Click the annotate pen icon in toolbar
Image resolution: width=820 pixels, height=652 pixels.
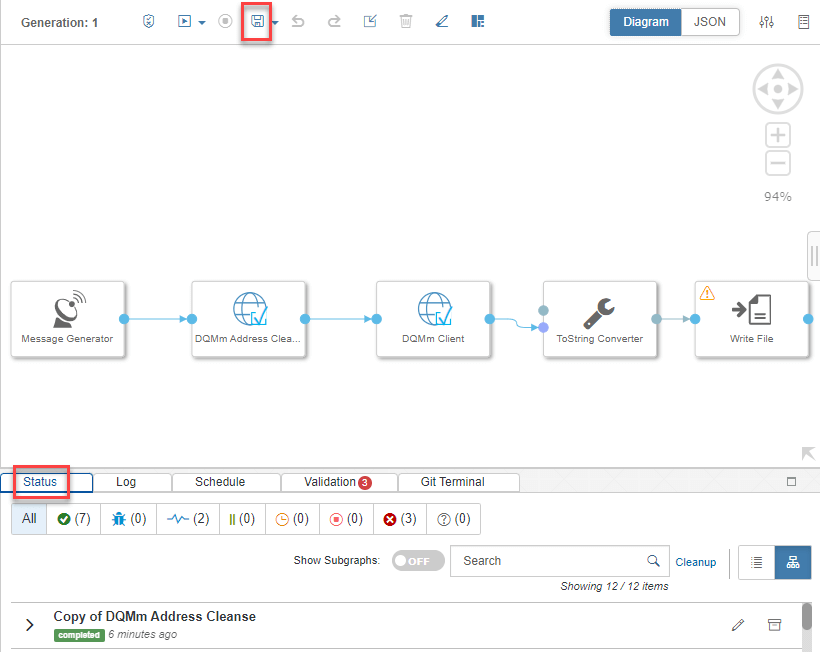[442, 21]
